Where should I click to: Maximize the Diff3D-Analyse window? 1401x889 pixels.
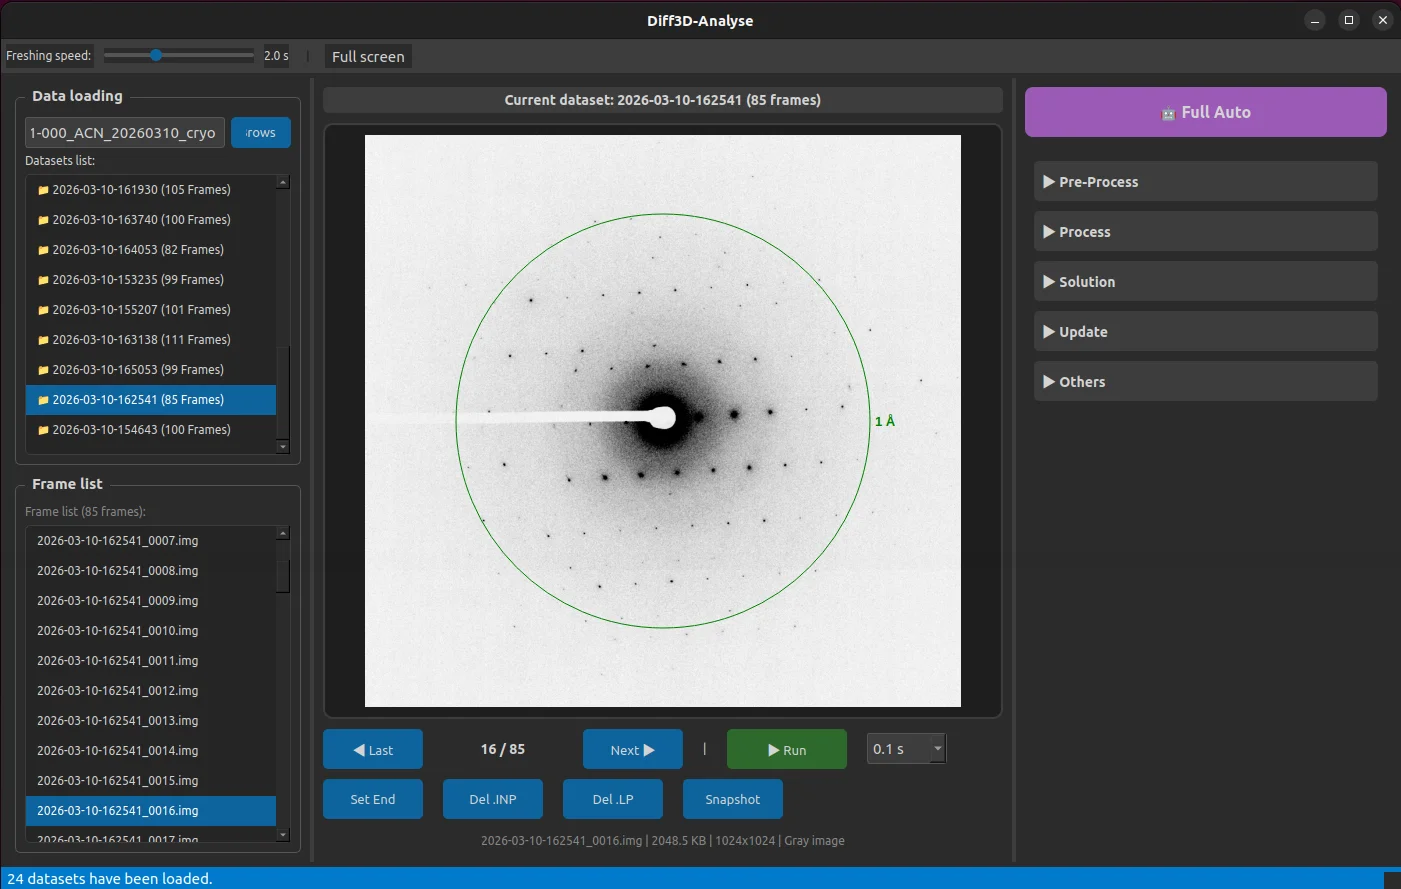coord(1349,20)
